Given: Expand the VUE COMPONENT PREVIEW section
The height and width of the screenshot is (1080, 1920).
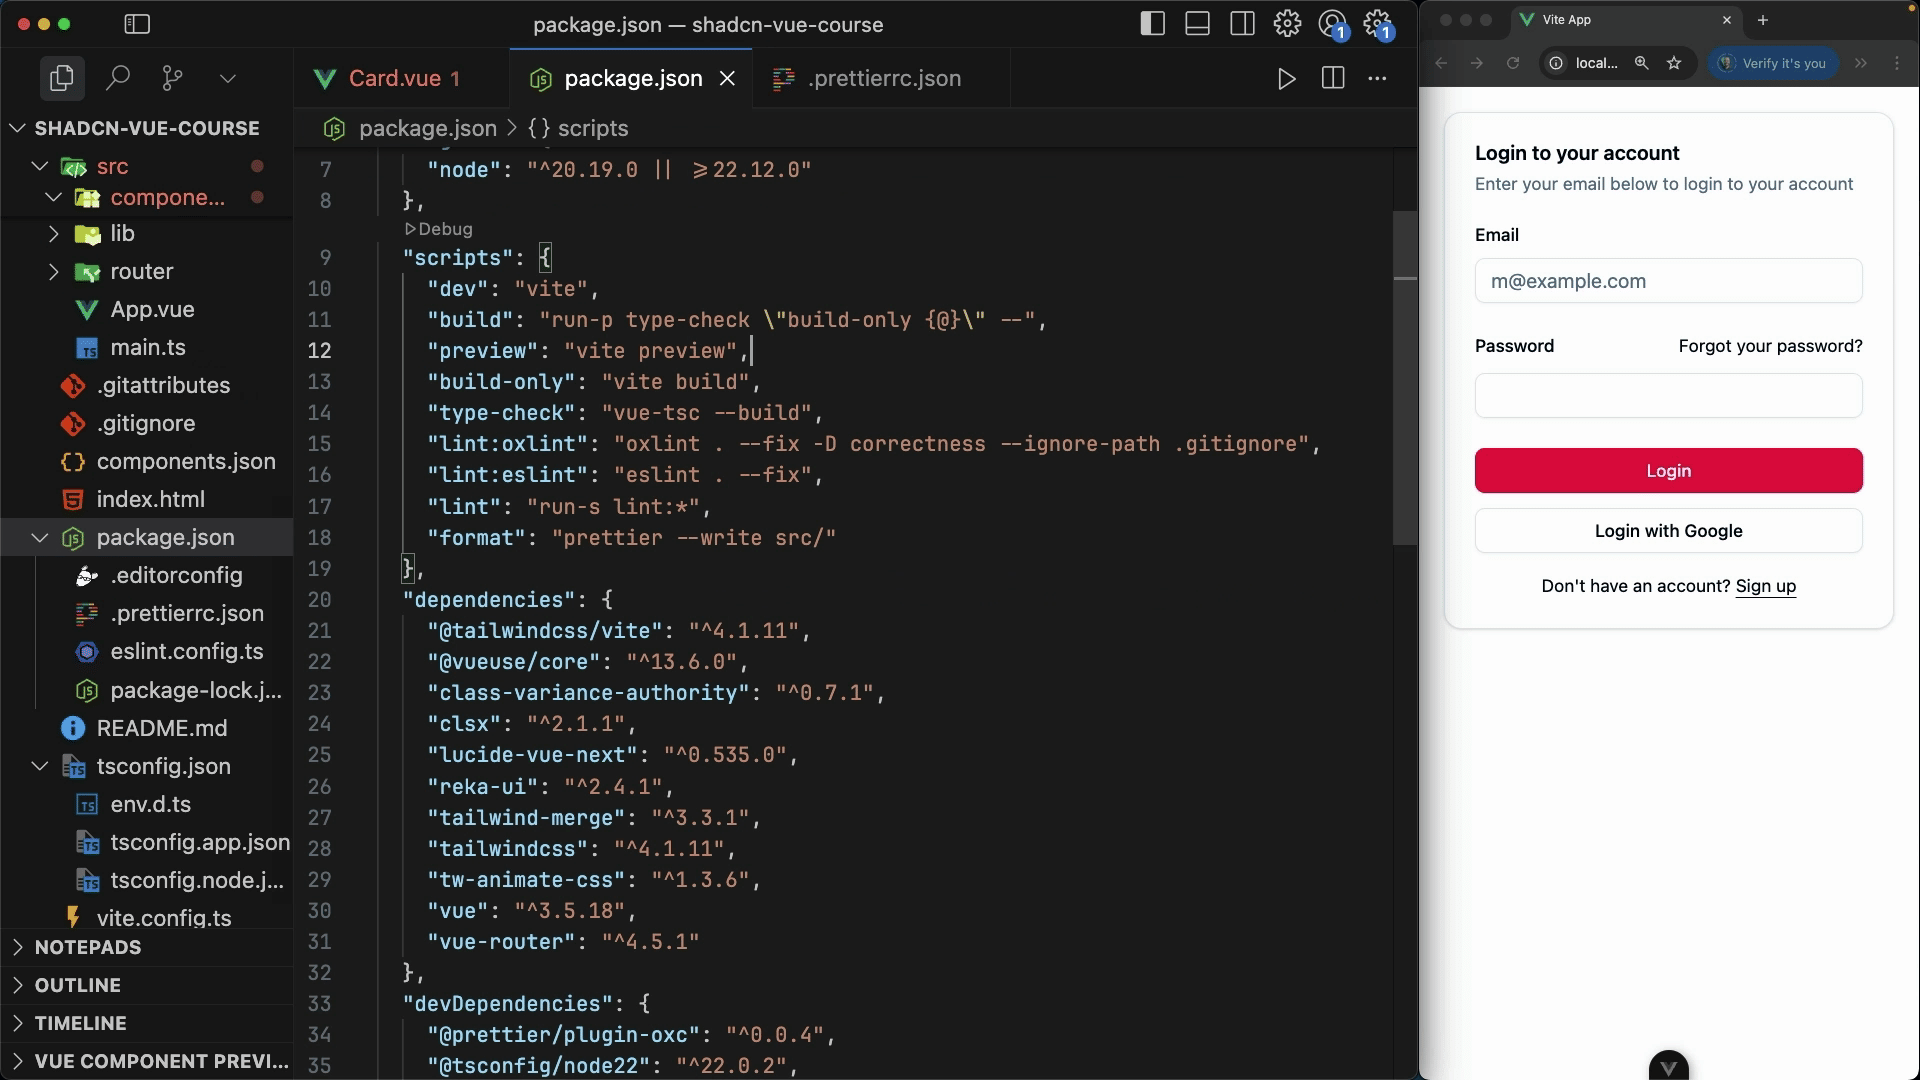Looking at the screenshot, I should coord(147,1061).
